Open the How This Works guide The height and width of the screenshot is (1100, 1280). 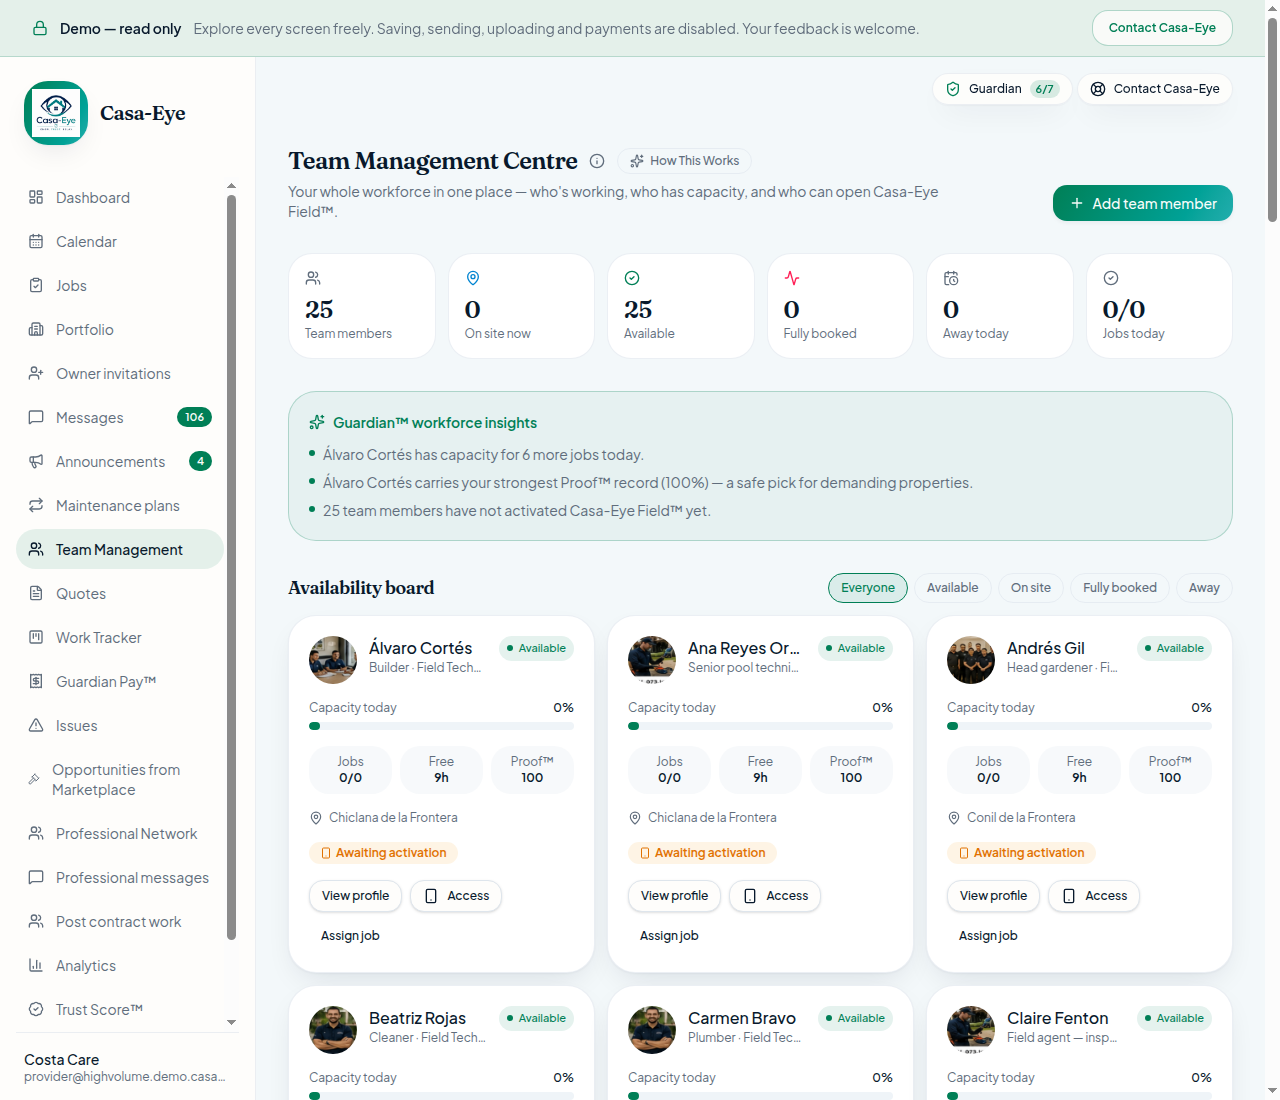pos(684,161)
